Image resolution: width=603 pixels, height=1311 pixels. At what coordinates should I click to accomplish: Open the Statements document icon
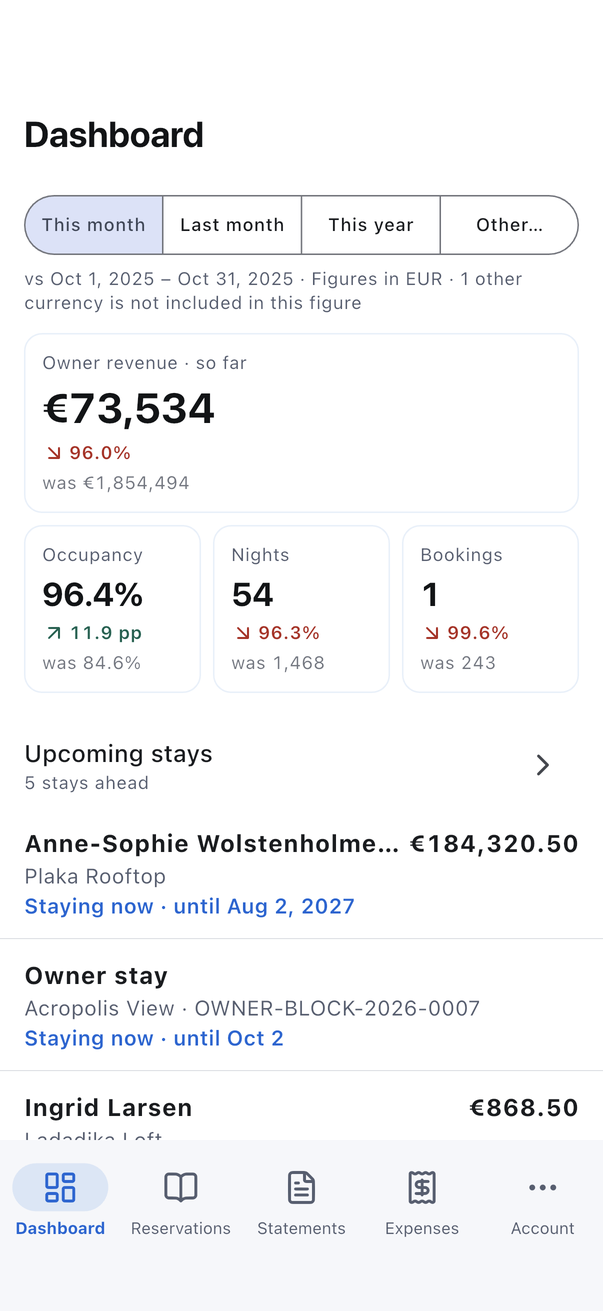pos(301,1187)
